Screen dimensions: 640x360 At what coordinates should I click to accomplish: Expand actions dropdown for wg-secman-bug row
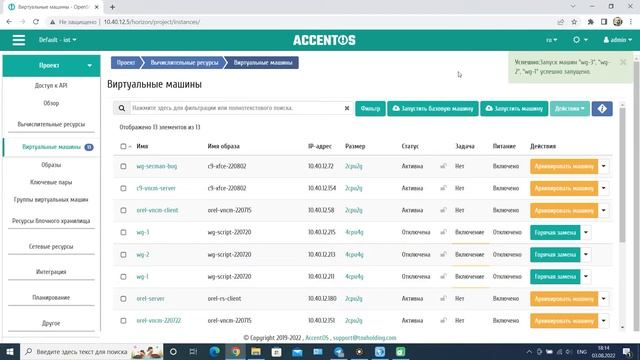[x=604, y=166]
